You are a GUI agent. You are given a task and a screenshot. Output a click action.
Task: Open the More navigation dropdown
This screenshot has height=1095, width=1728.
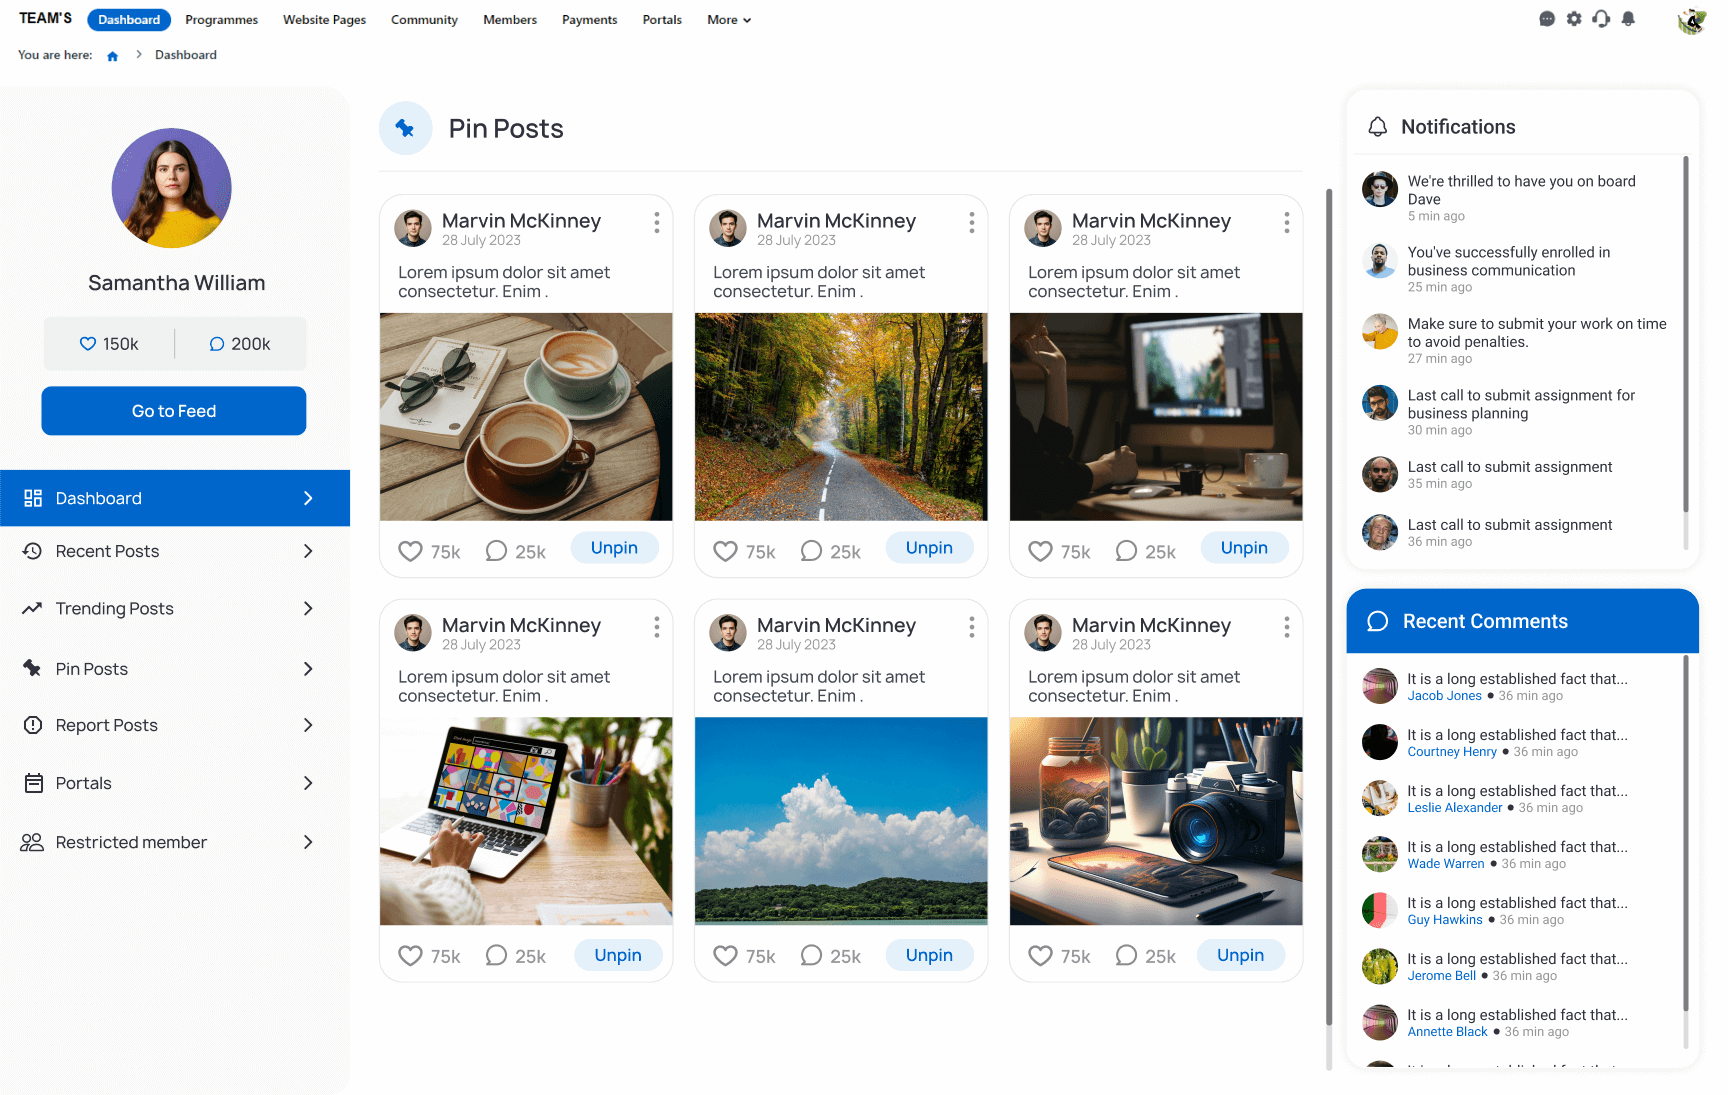pyautogui.click(x=728, y=19)
